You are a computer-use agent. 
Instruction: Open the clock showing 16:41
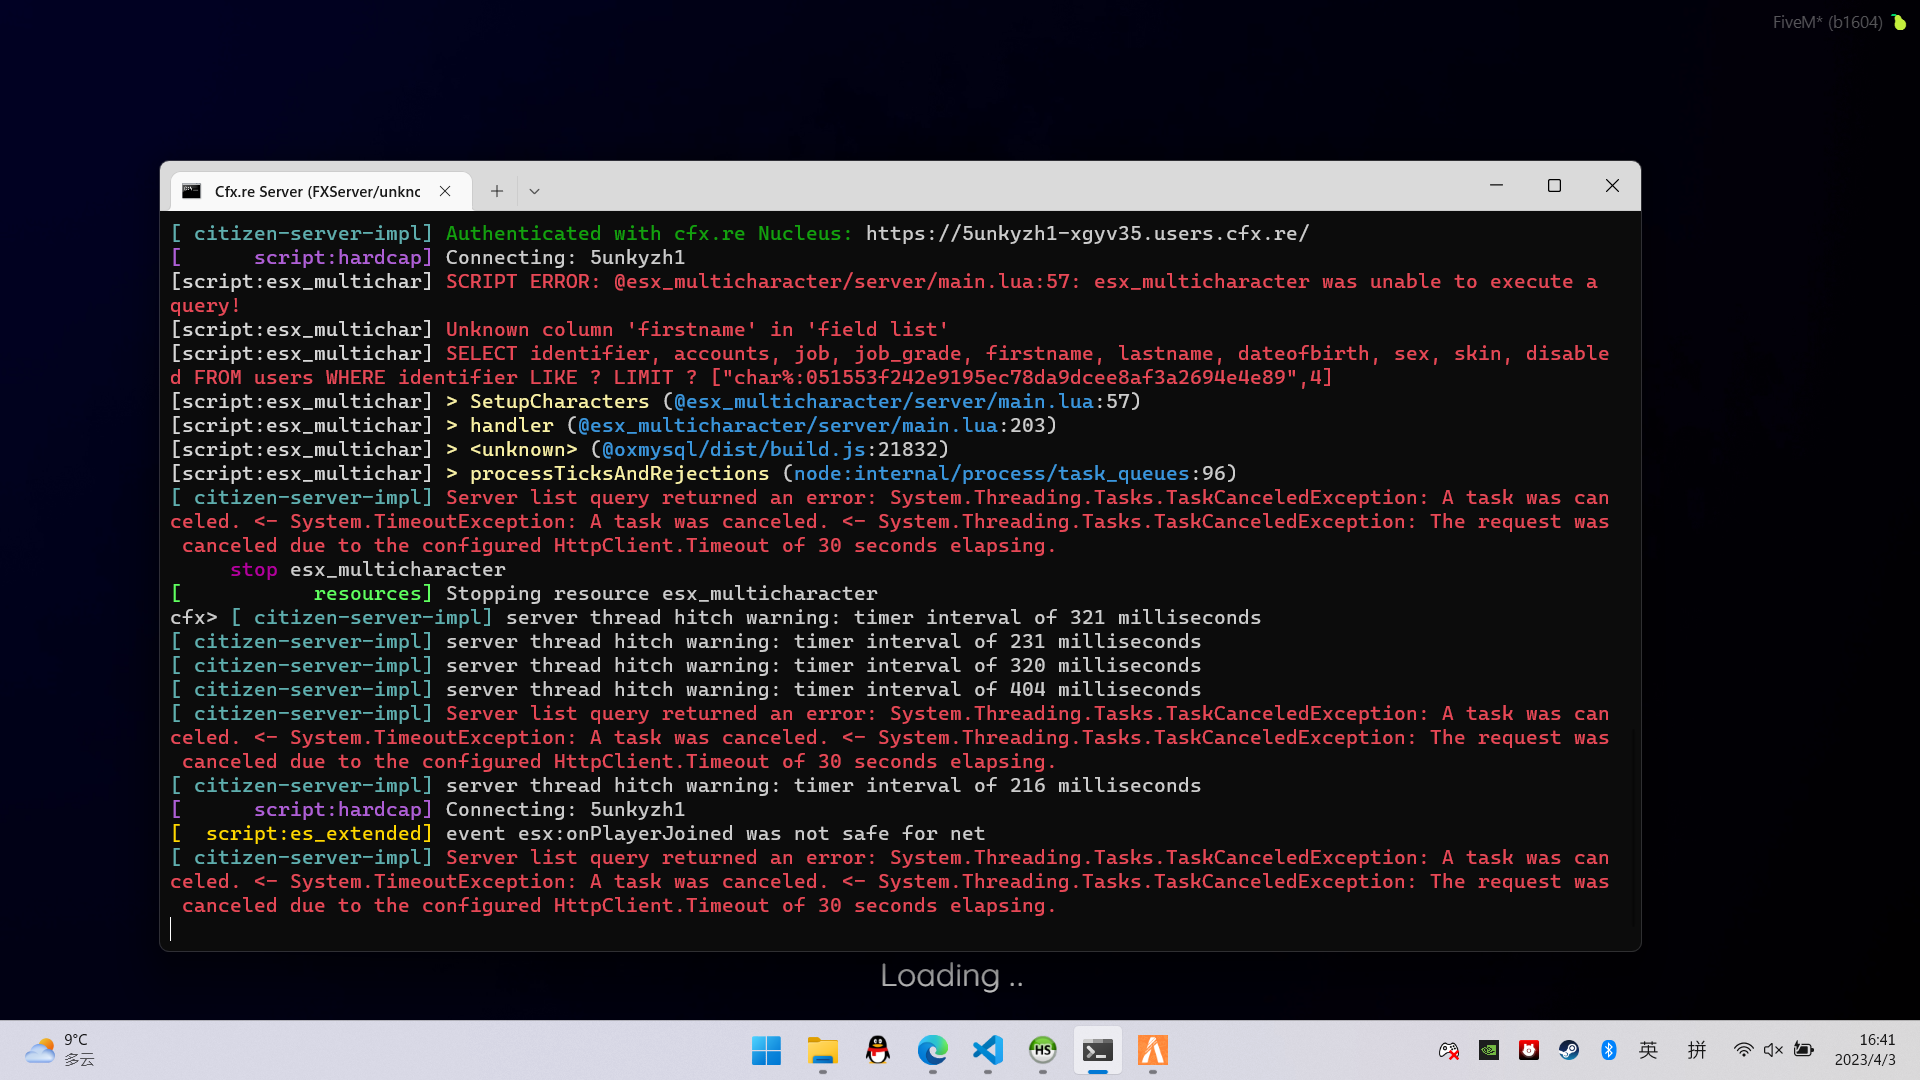[x=1865, y=1050]
